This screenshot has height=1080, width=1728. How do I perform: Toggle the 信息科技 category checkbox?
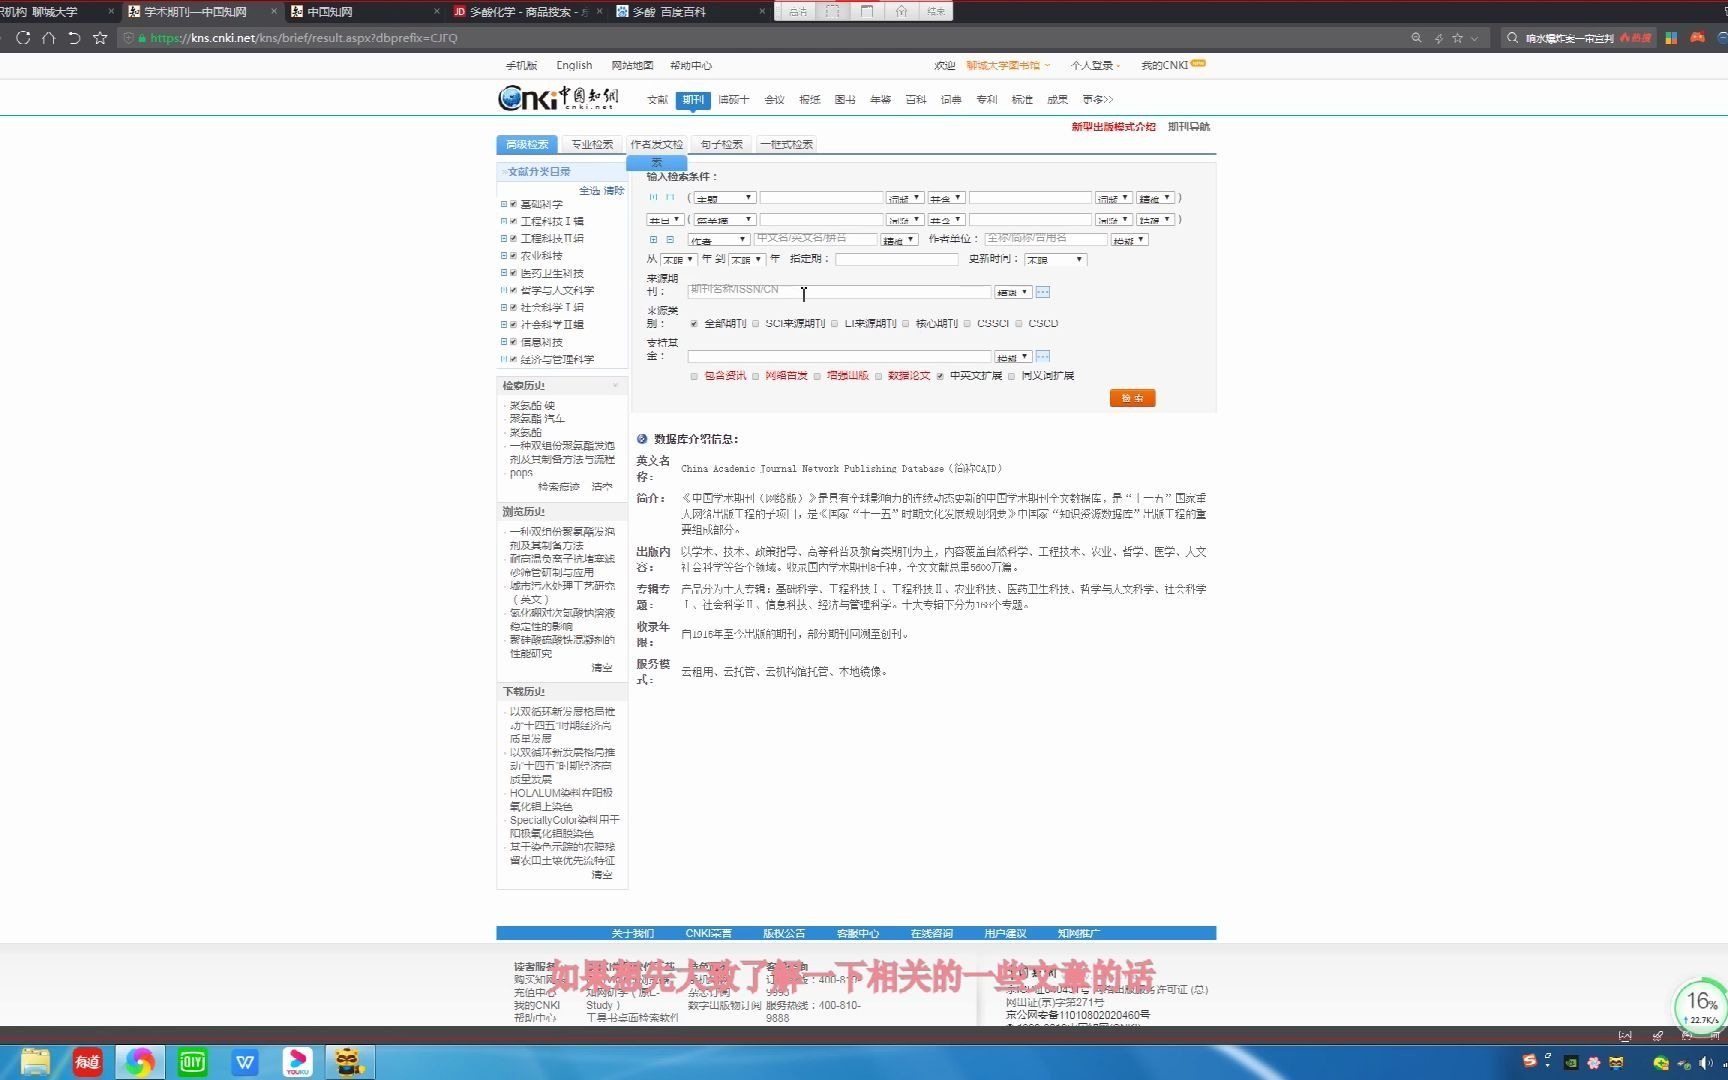pos(514,342)
